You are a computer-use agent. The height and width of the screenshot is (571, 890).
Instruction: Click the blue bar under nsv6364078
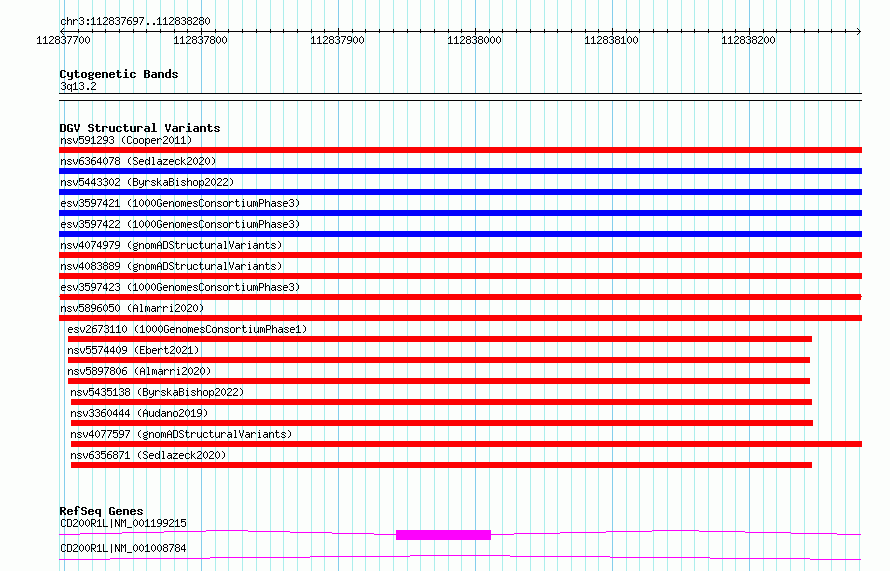click(460, 171)
